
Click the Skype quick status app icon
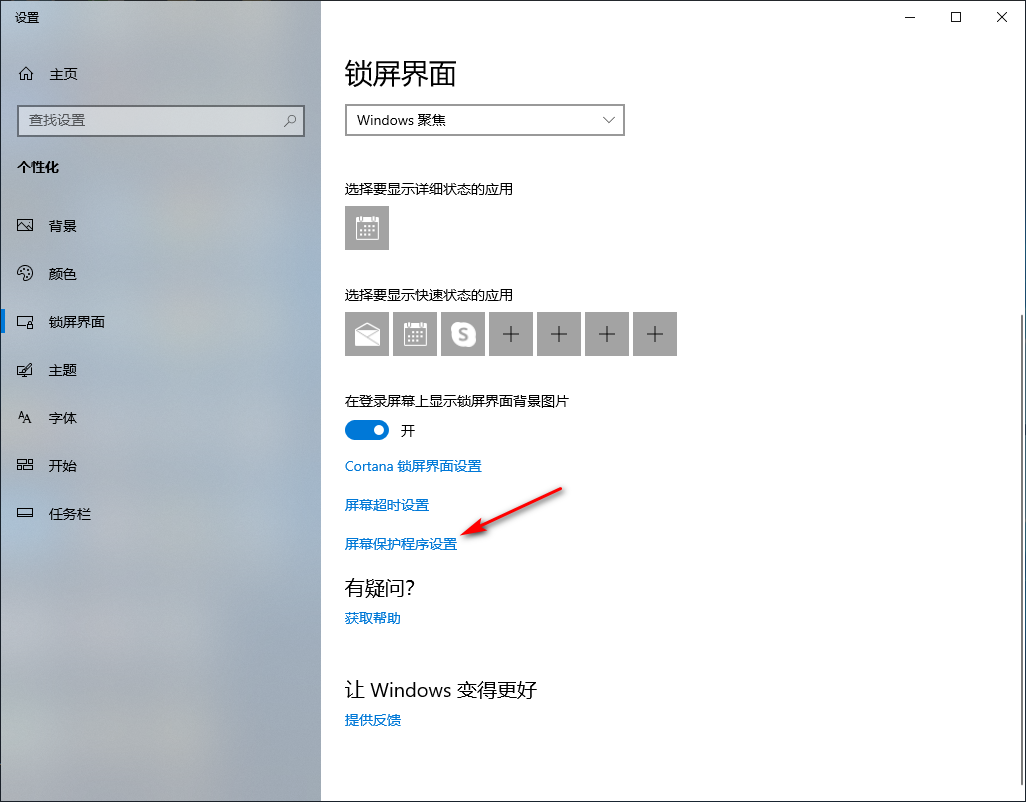click(463, 334)
